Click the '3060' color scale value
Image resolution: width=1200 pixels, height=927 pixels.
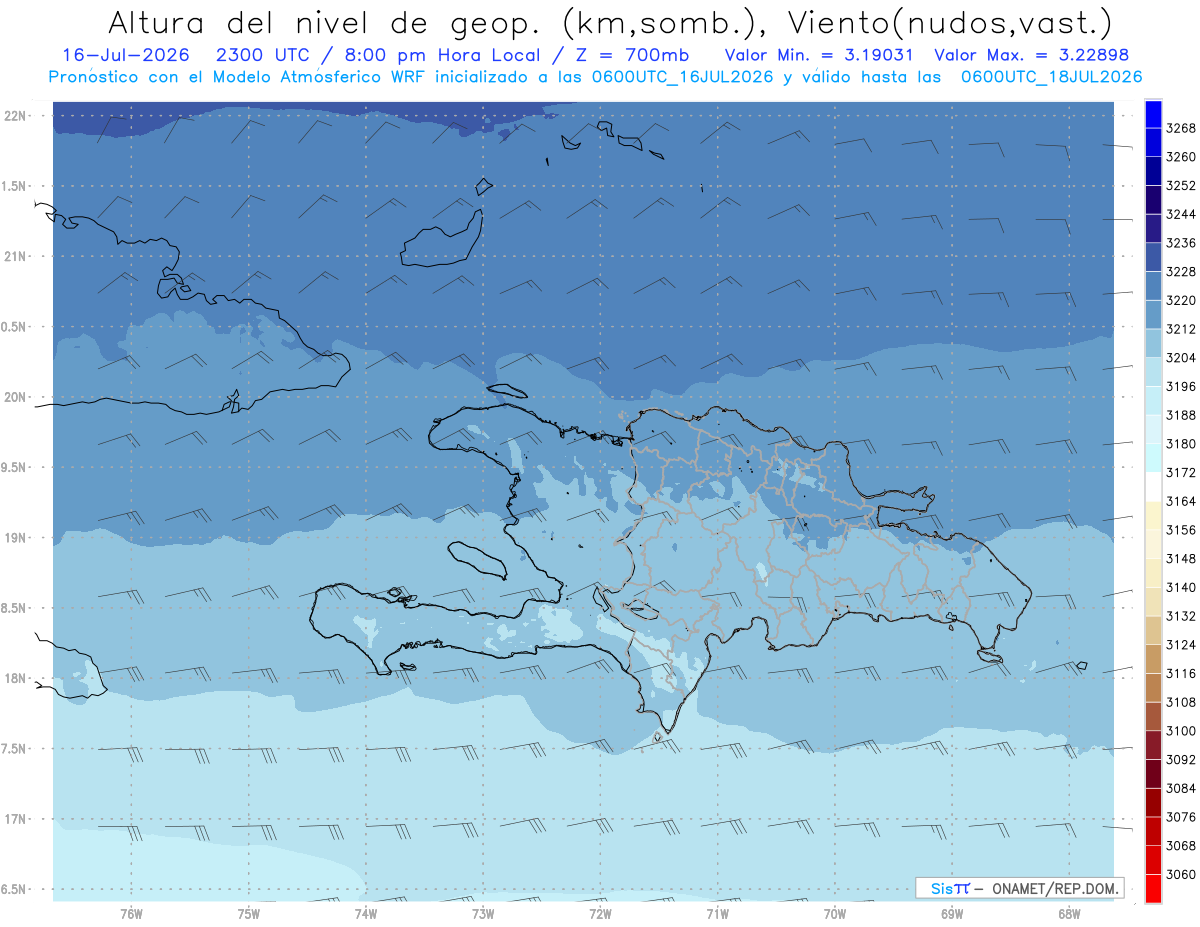point(1181,875)
